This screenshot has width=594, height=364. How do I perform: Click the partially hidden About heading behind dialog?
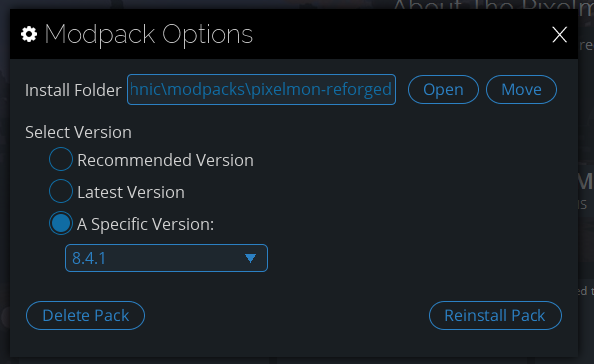[492, 5]
